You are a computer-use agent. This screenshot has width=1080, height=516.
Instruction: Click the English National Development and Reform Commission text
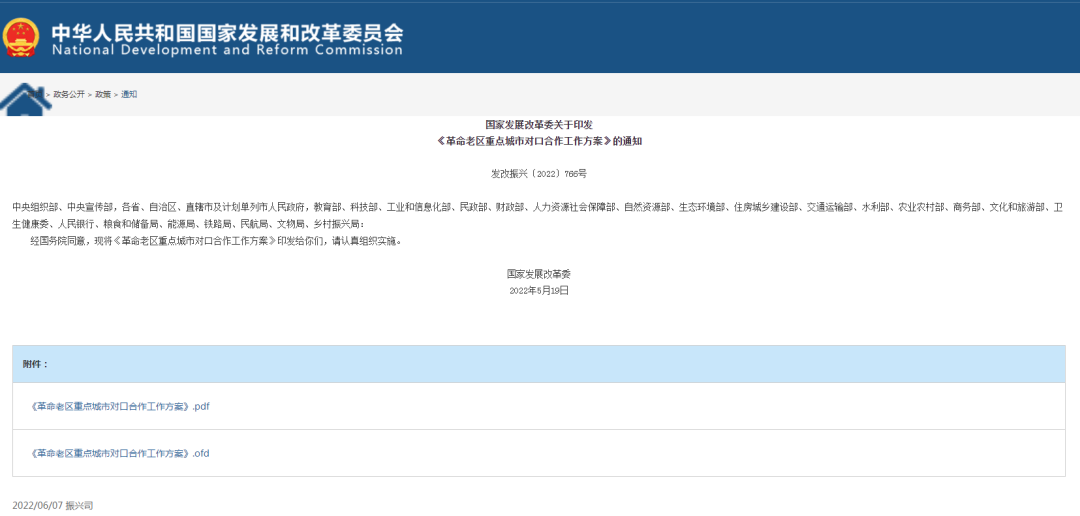point(227,51)
